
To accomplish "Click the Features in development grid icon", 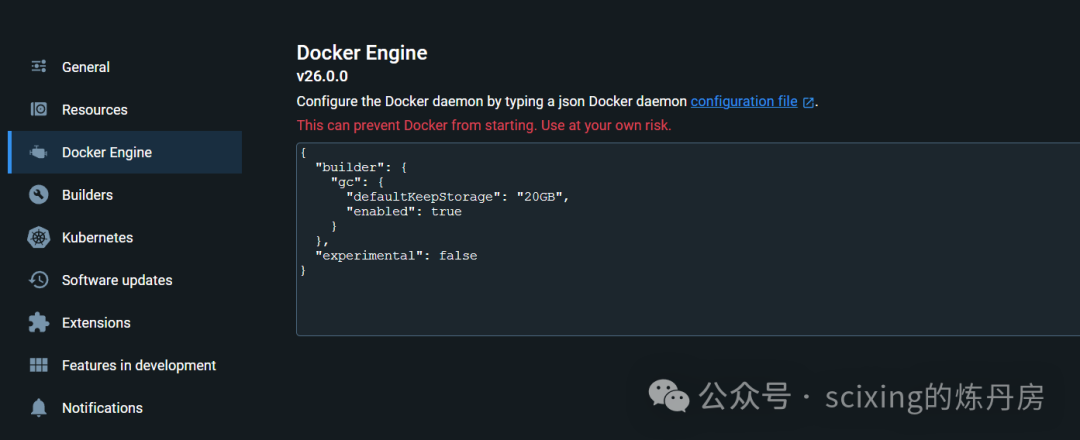I will coord(39,365).
